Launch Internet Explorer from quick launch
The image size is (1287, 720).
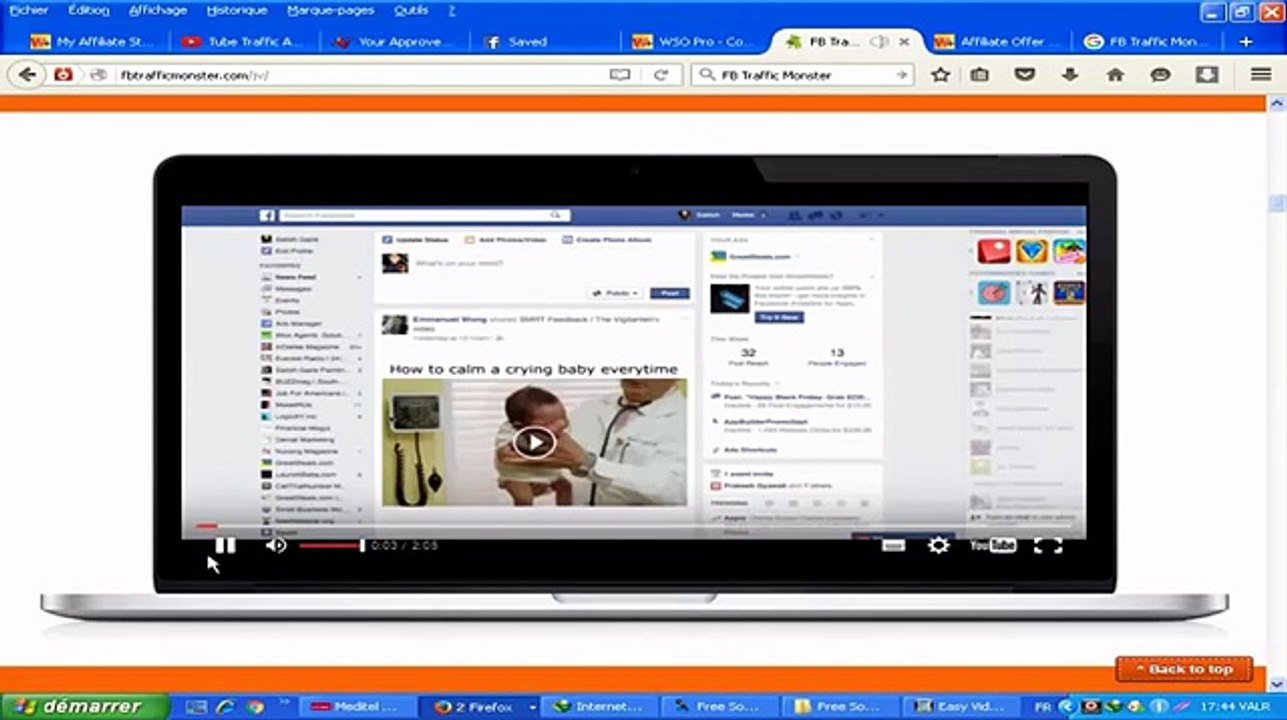click(x=226, y=706)
